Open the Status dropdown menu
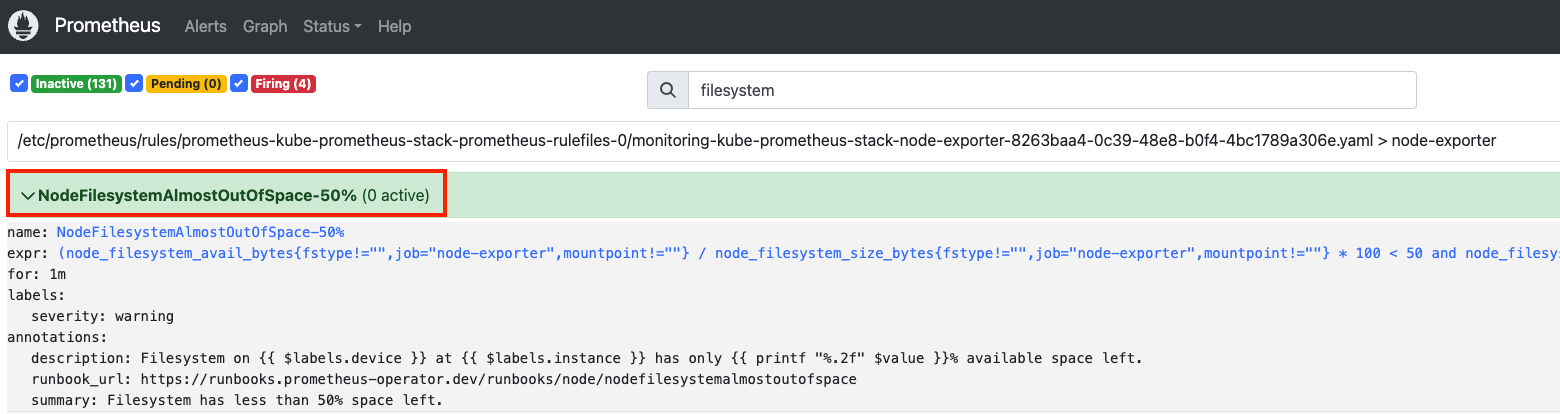Viewport: 1560px width, 414px height. 332,26
